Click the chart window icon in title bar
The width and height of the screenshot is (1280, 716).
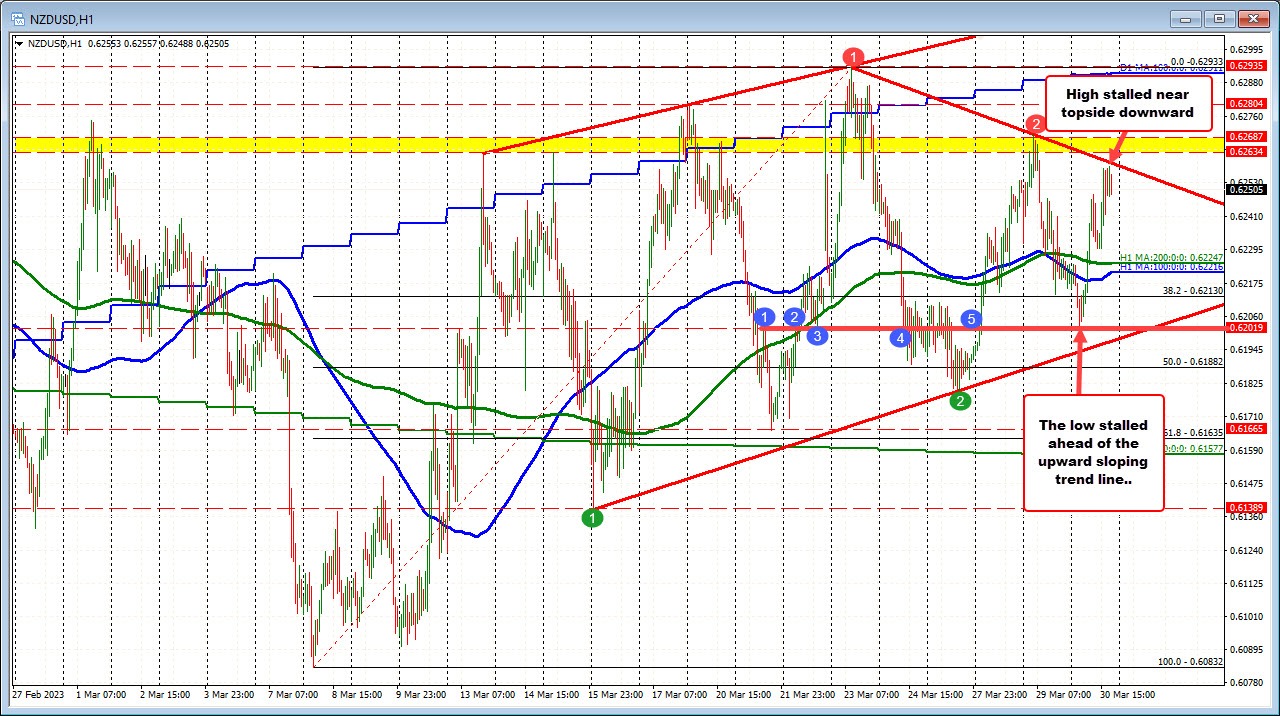point(18,18)
